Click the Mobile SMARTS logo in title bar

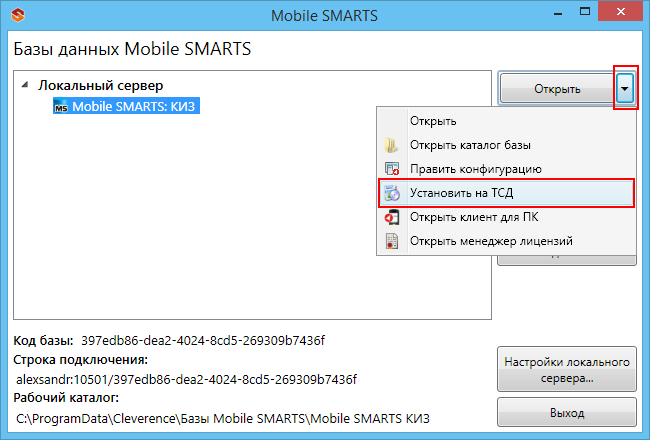click(18, 15)
